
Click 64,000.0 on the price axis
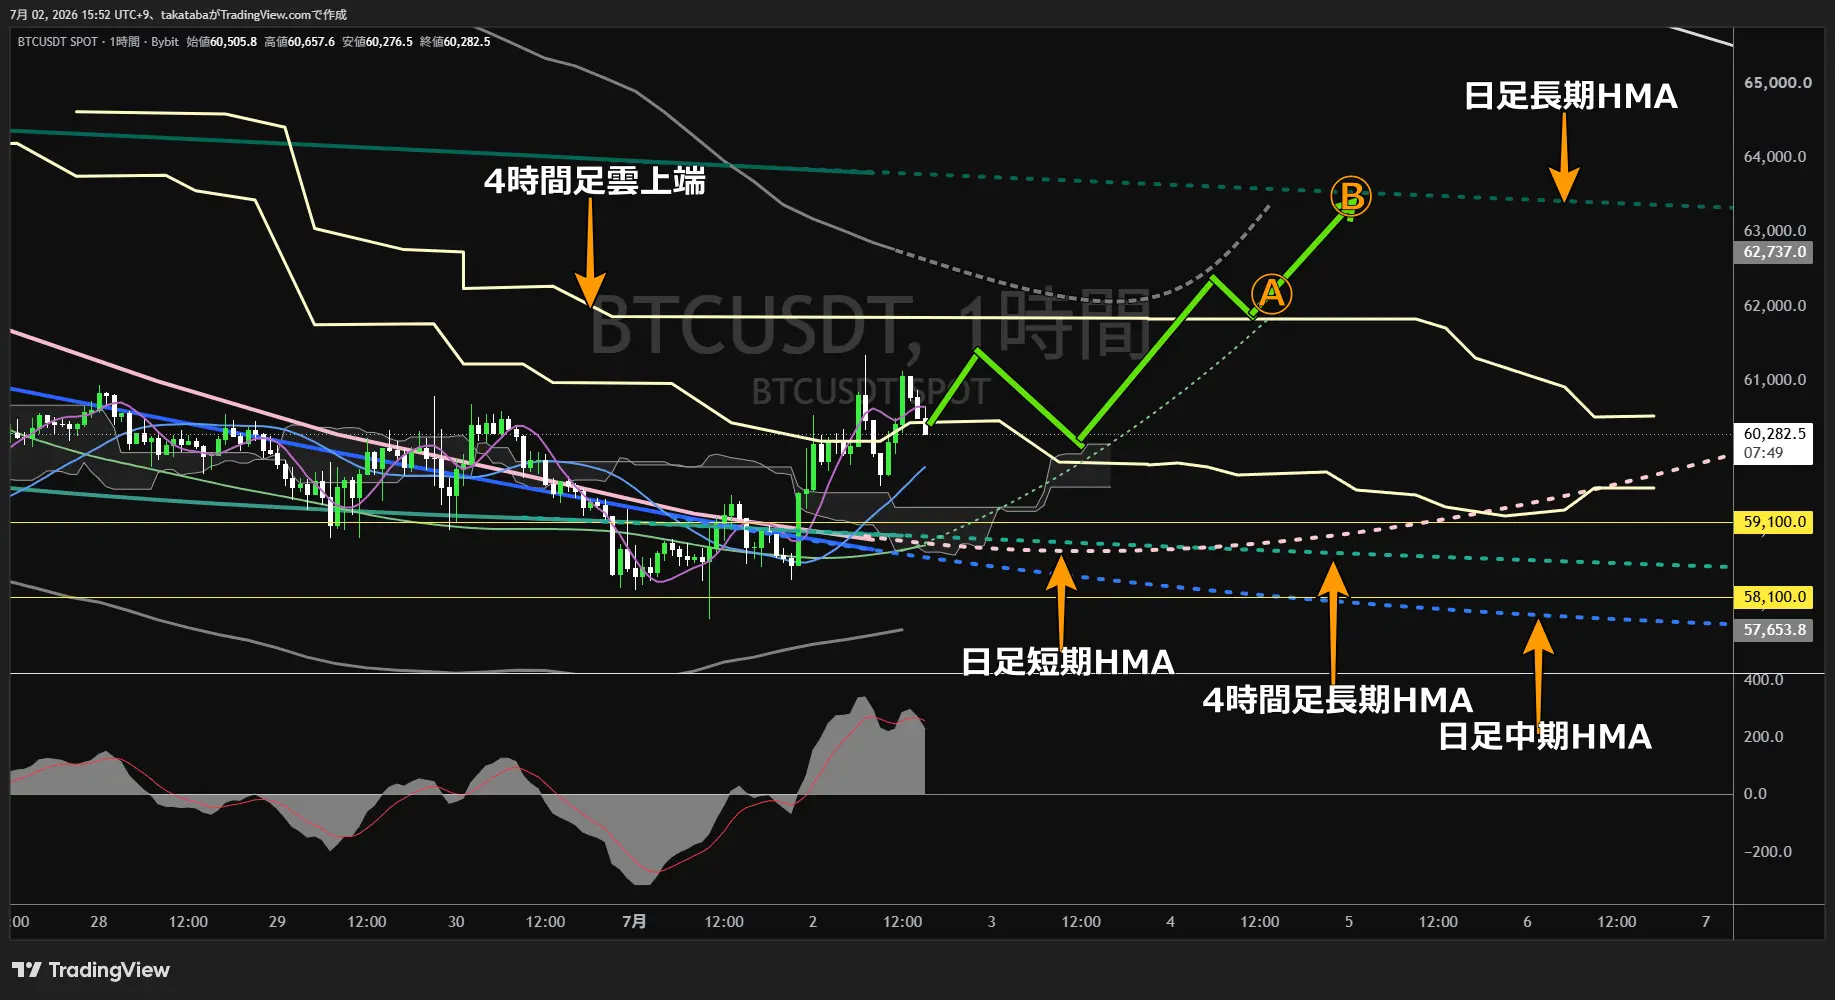1775,157
